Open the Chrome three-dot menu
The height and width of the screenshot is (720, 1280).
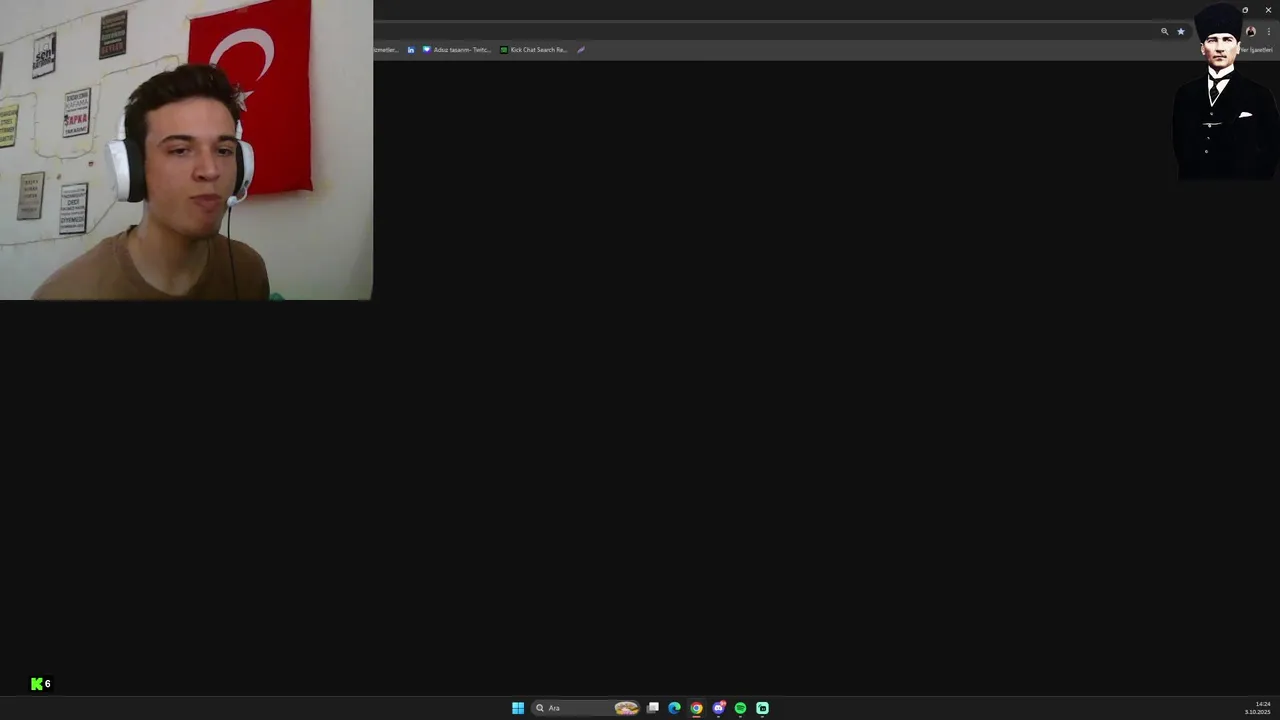click(x=1268, y=31)
